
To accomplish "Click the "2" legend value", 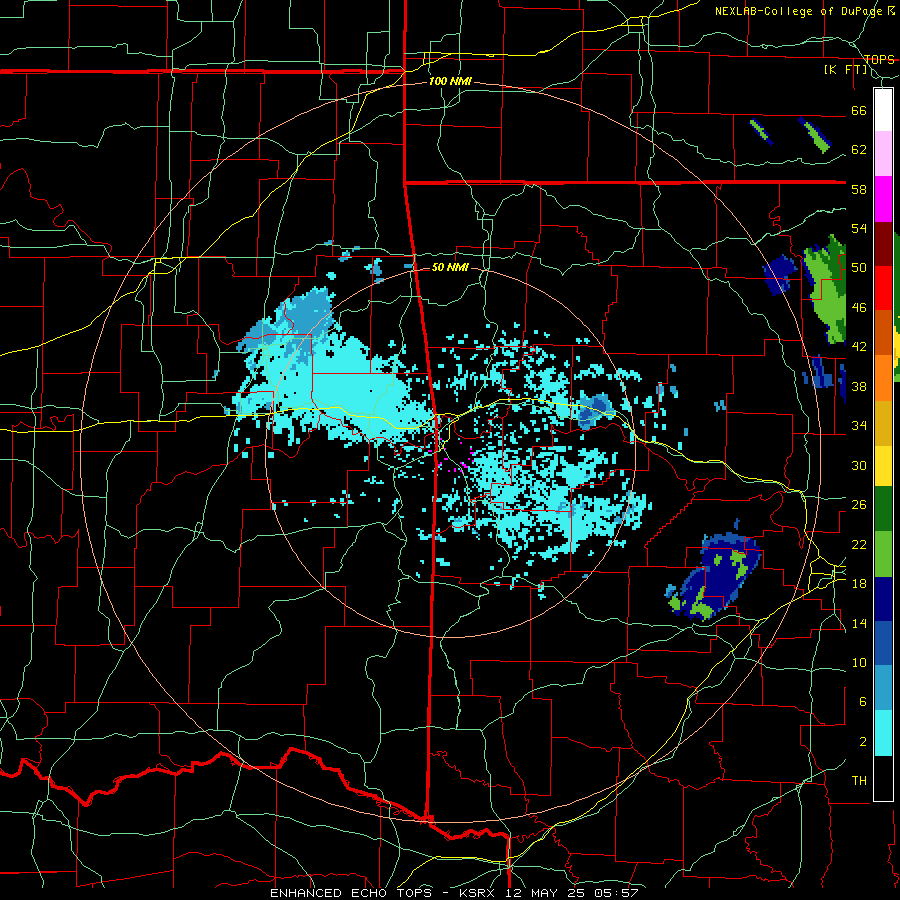I will 862,742.
